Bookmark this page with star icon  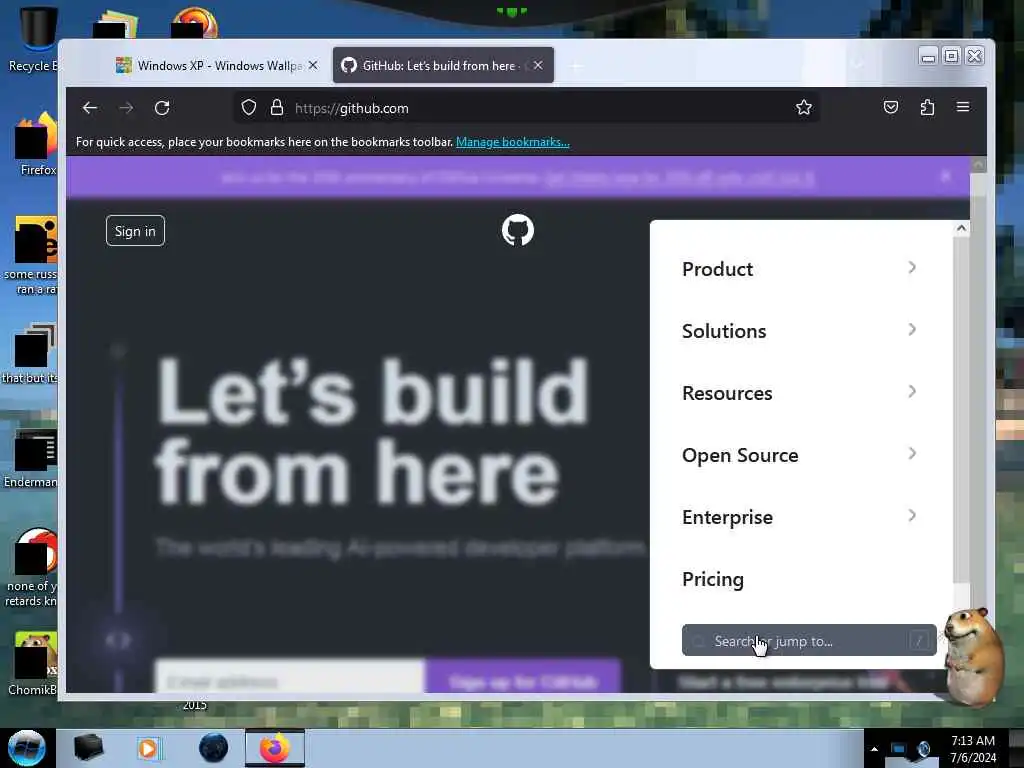(x=804, y=108)
